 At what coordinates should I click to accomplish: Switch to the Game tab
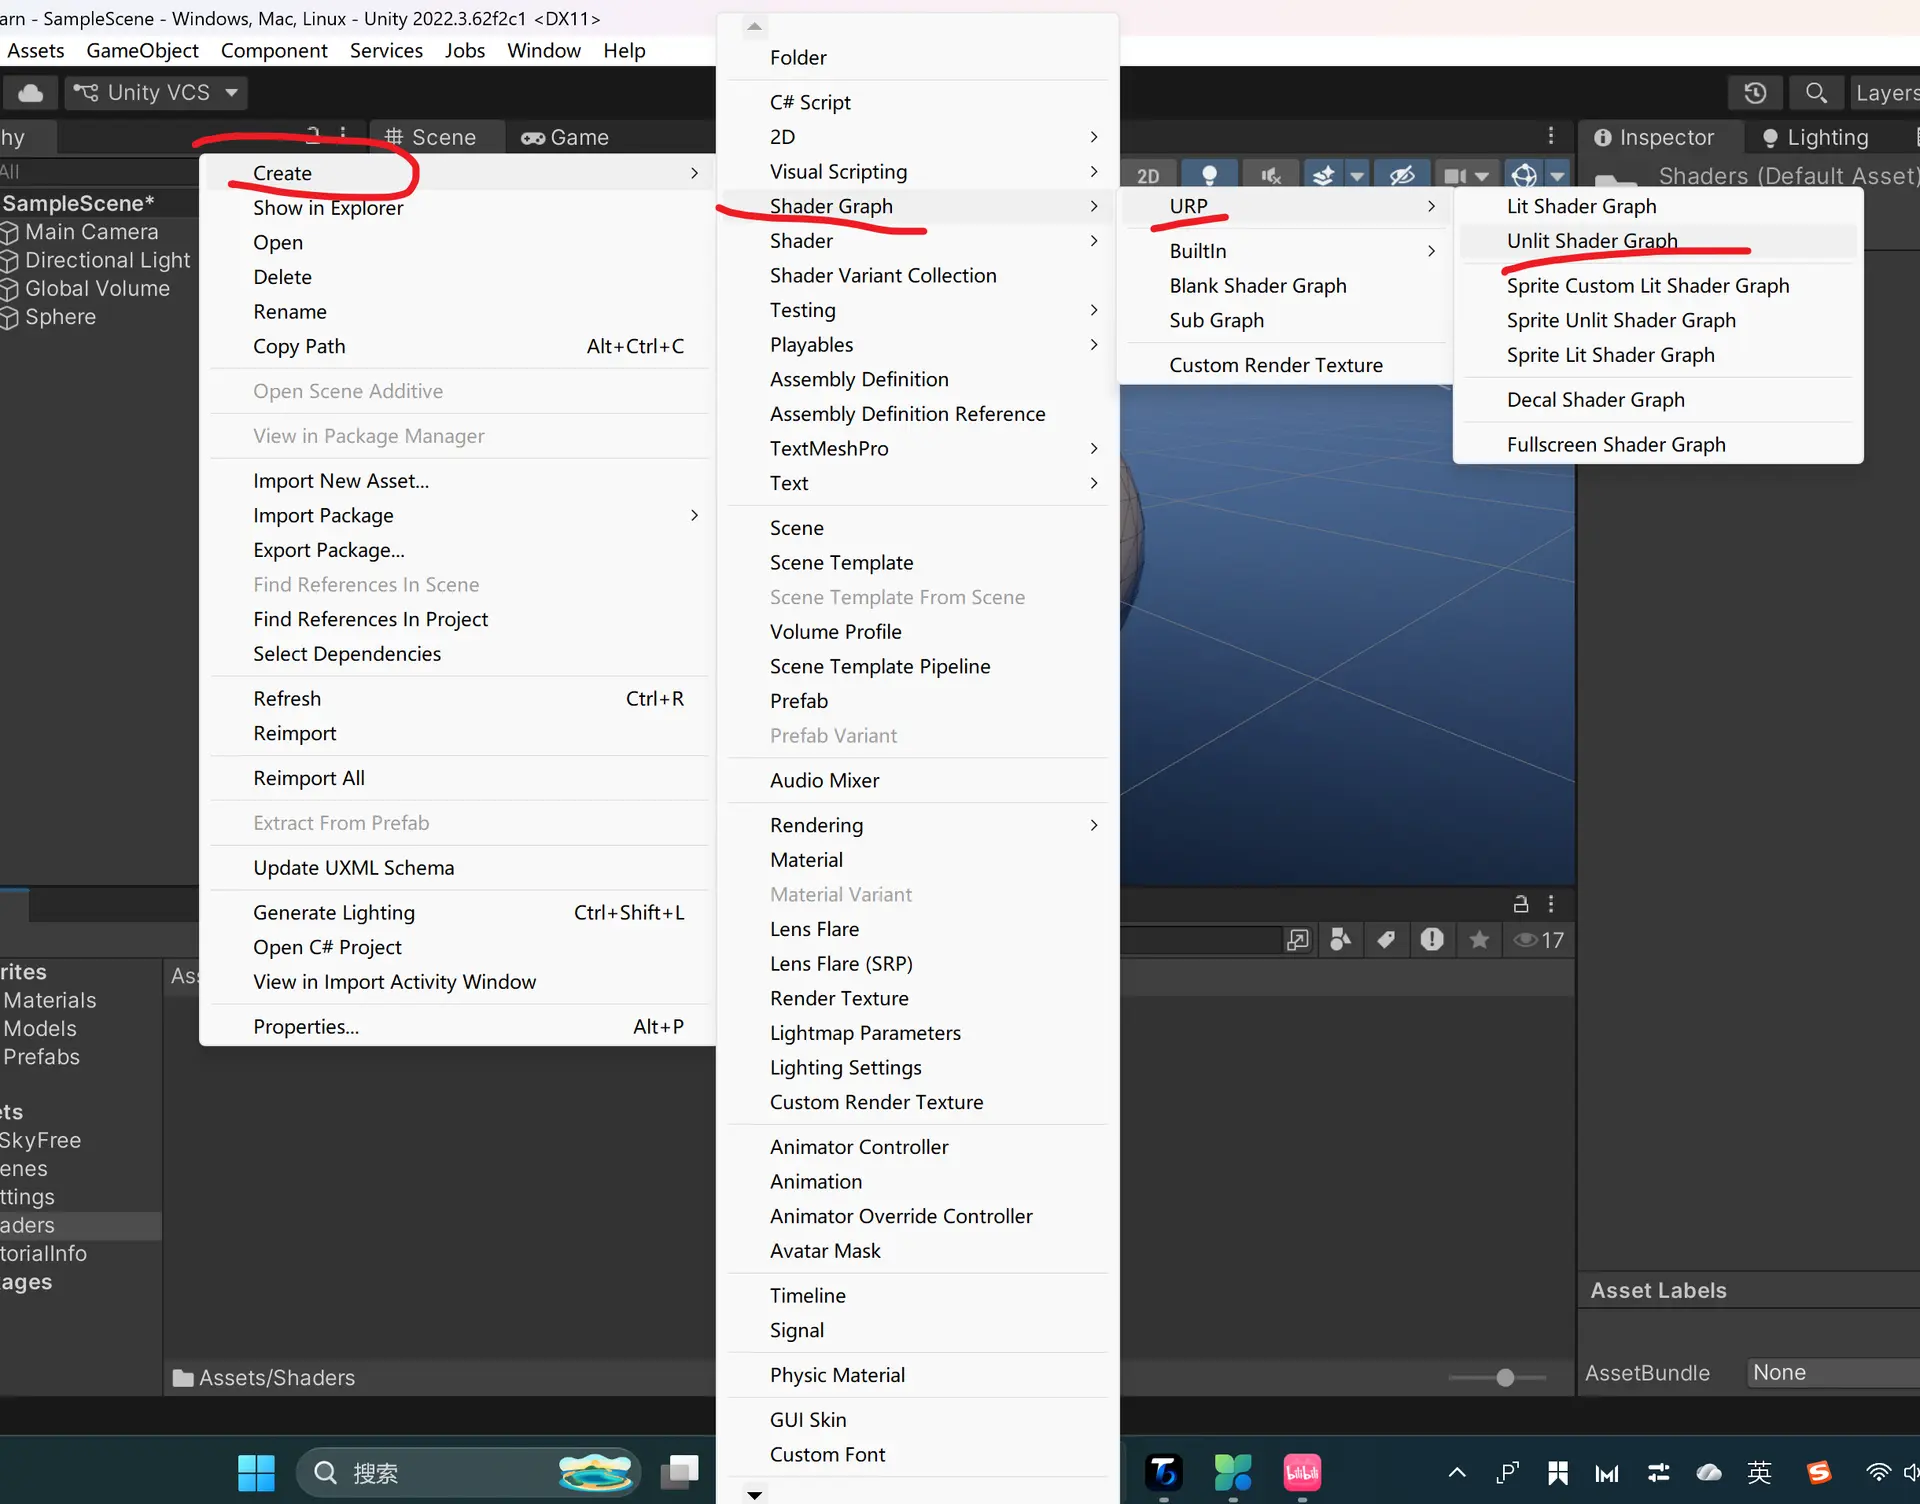[x=564, y=137]
